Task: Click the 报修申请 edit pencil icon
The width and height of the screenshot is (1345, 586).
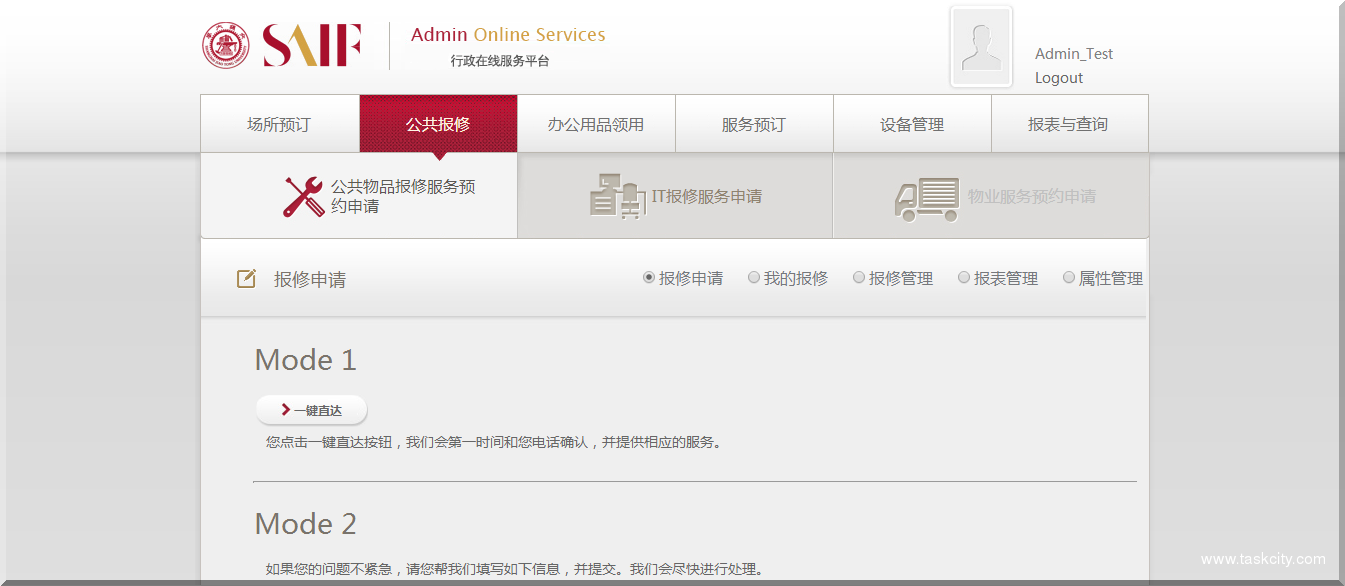Action: click(246, 279)
